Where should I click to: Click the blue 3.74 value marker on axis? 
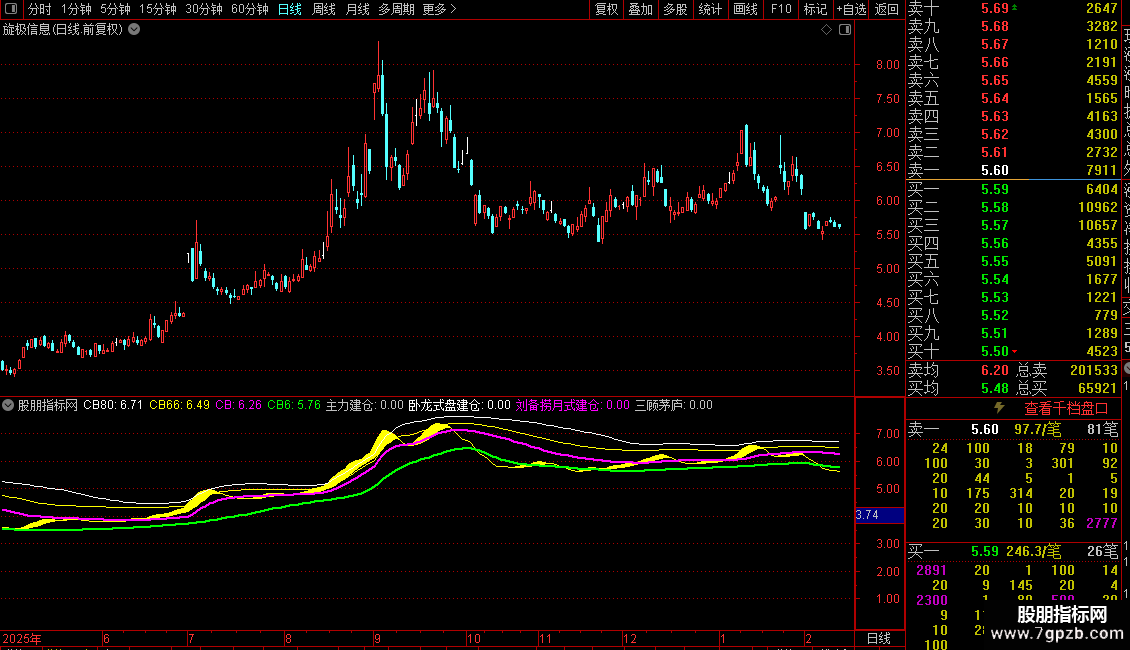(868, 515)
